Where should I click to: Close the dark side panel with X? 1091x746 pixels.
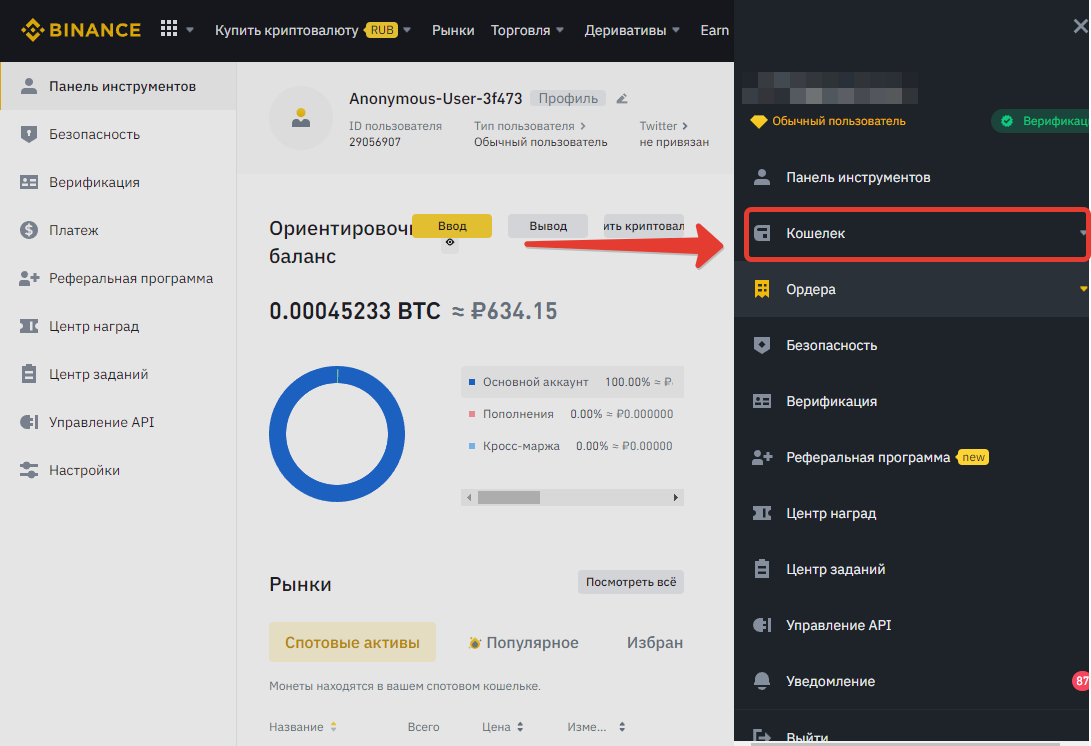1081,26
